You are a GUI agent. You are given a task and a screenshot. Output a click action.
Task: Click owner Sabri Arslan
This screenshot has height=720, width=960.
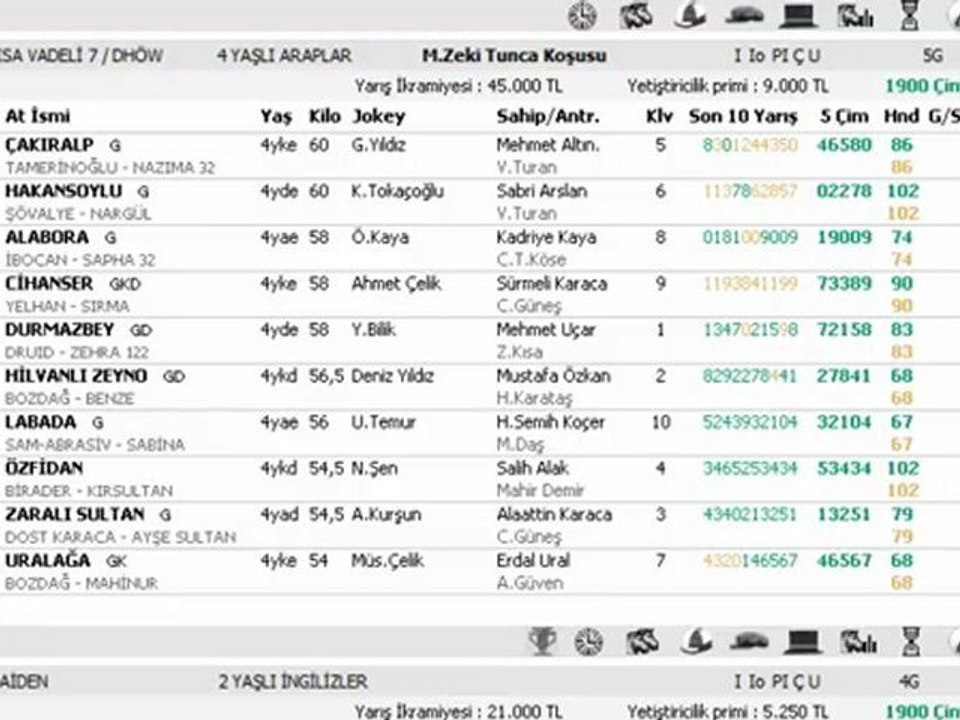click(x=542, y=191)
